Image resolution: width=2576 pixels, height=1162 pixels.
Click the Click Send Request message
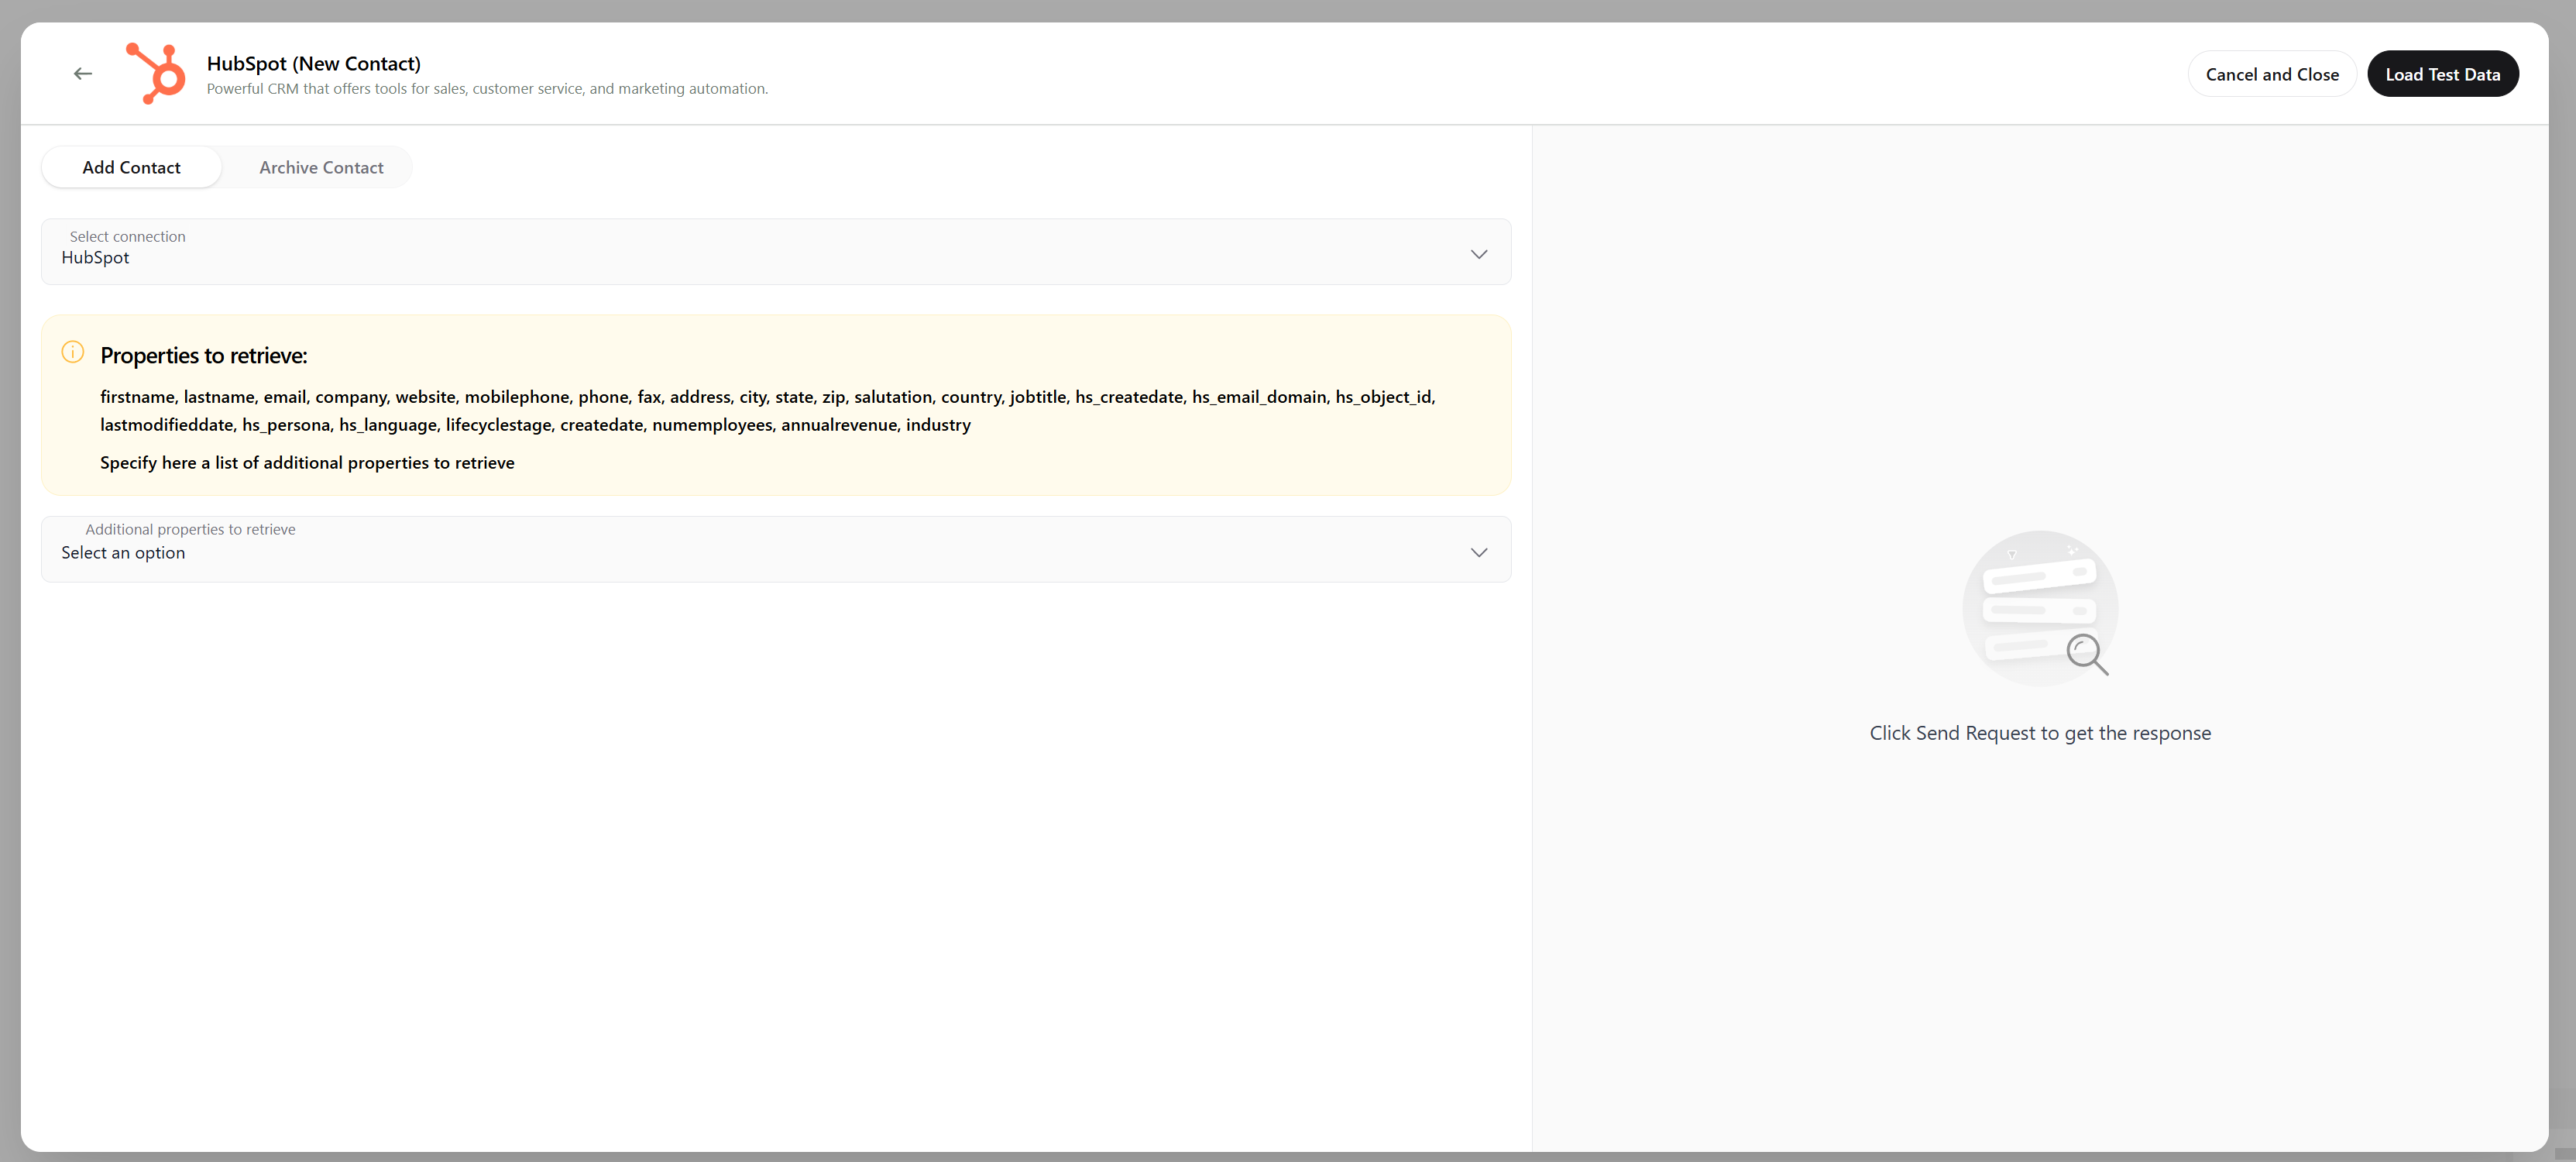point(2039,733)
